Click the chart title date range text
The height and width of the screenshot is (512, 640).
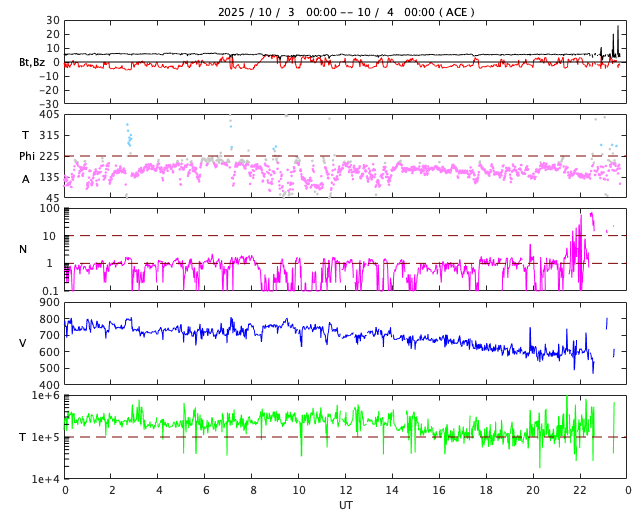click(x=346, y=12)
